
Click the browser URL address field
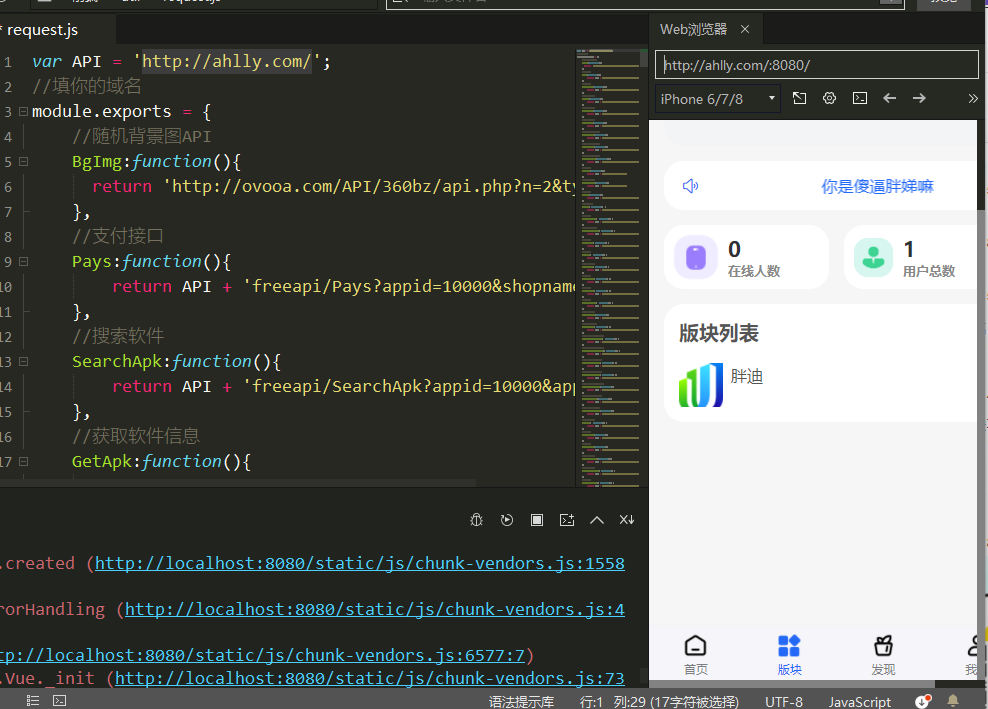(x=816, y=64)
